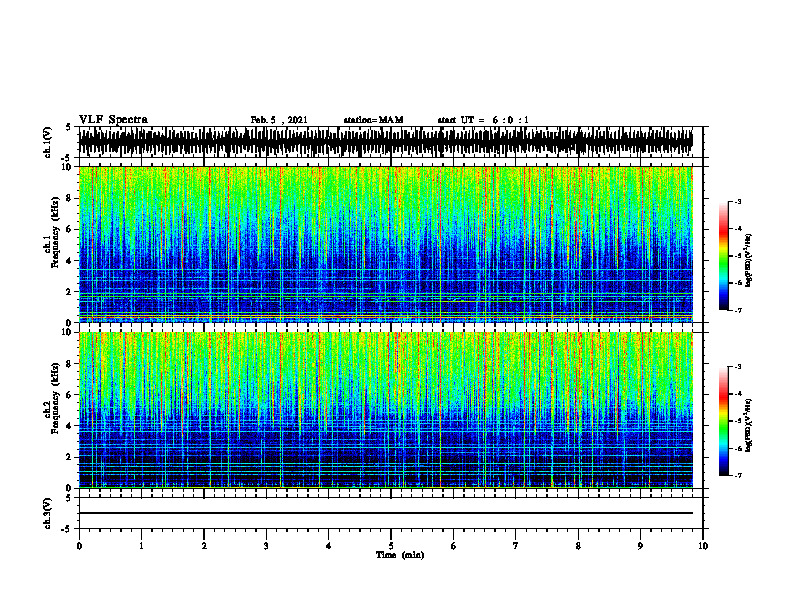Click the "ch.3(V)" axis label
792x612 pixels.
pyautogui.click(x=47, y=513)
